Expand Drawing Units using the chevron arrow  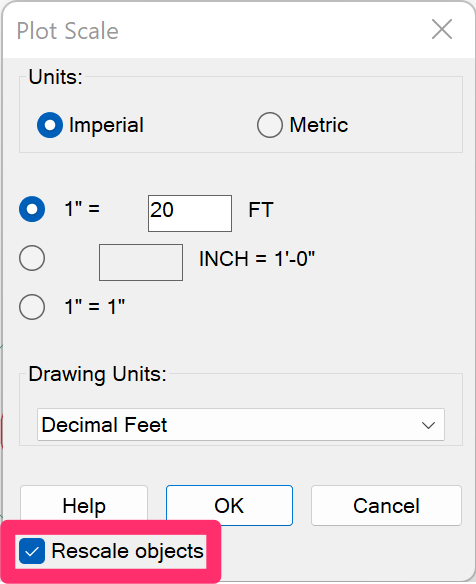tap(428, 425)
